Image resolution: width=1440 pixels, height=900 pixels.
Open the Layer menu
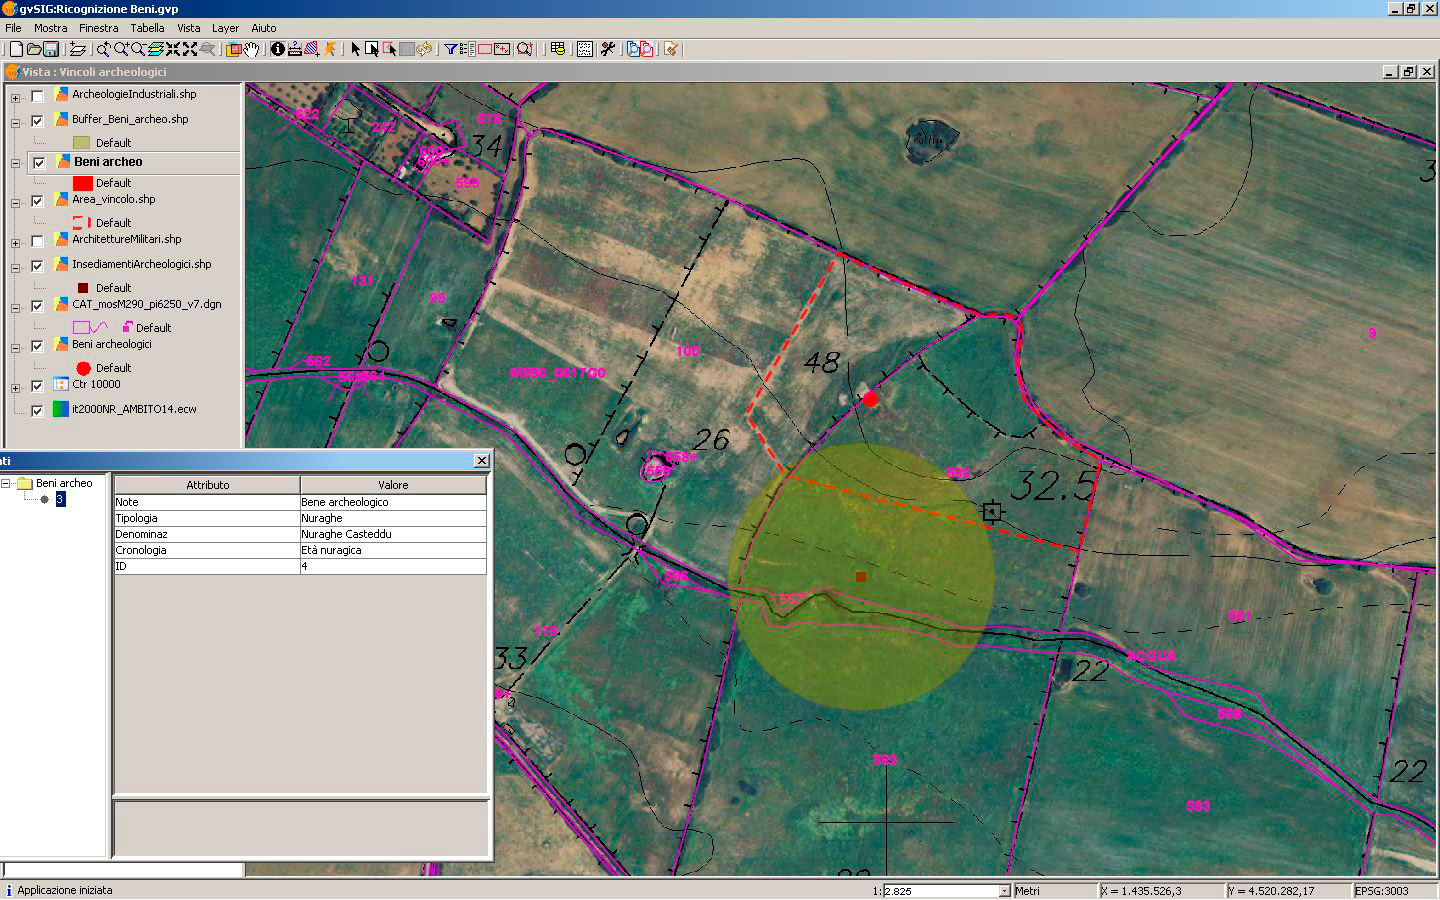(x=225, y=28)
